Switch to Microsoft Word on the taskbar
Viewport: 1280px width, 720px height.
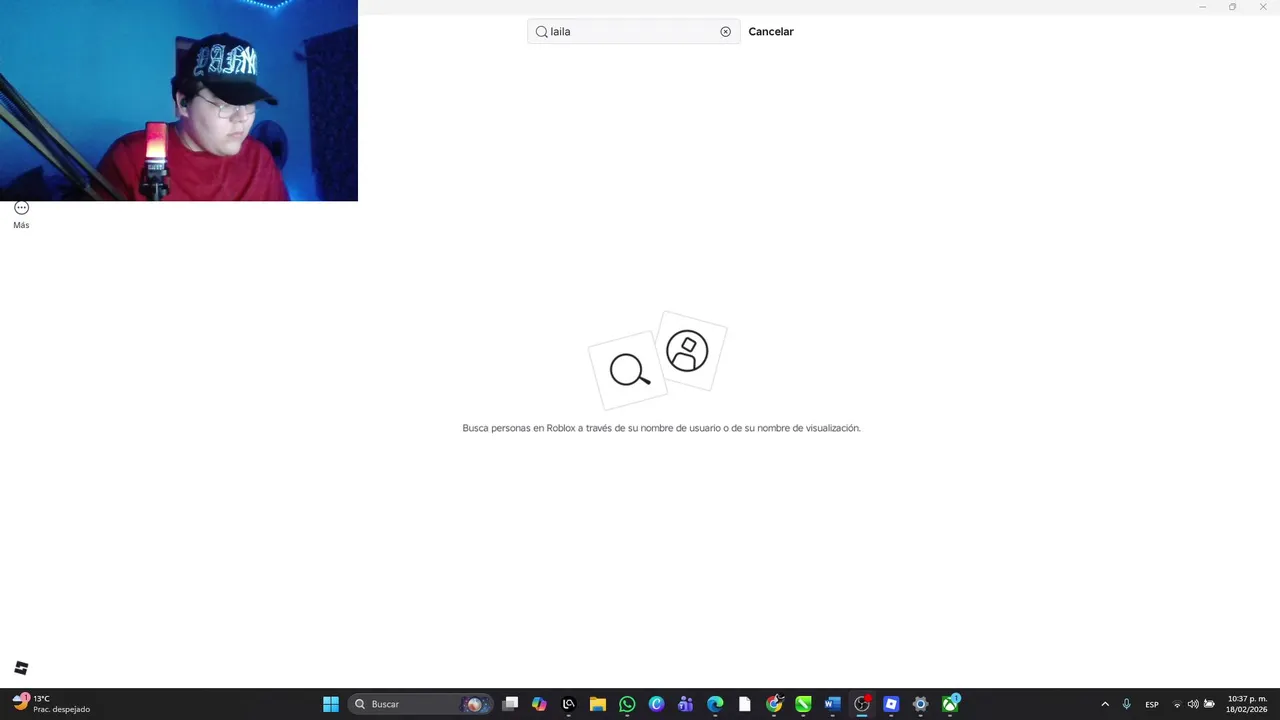pos(832,704)
